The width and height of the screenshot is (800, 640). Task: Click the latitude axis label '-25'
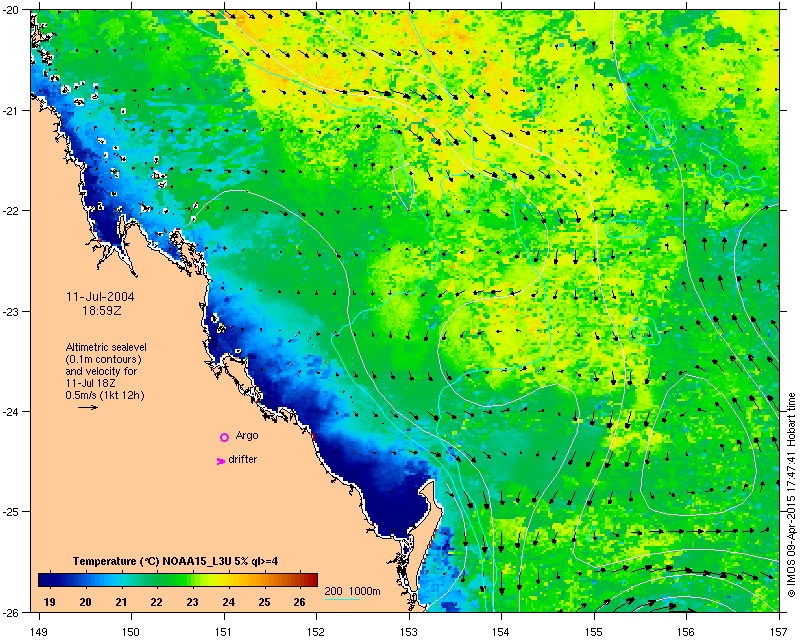(x=11, y=512)
